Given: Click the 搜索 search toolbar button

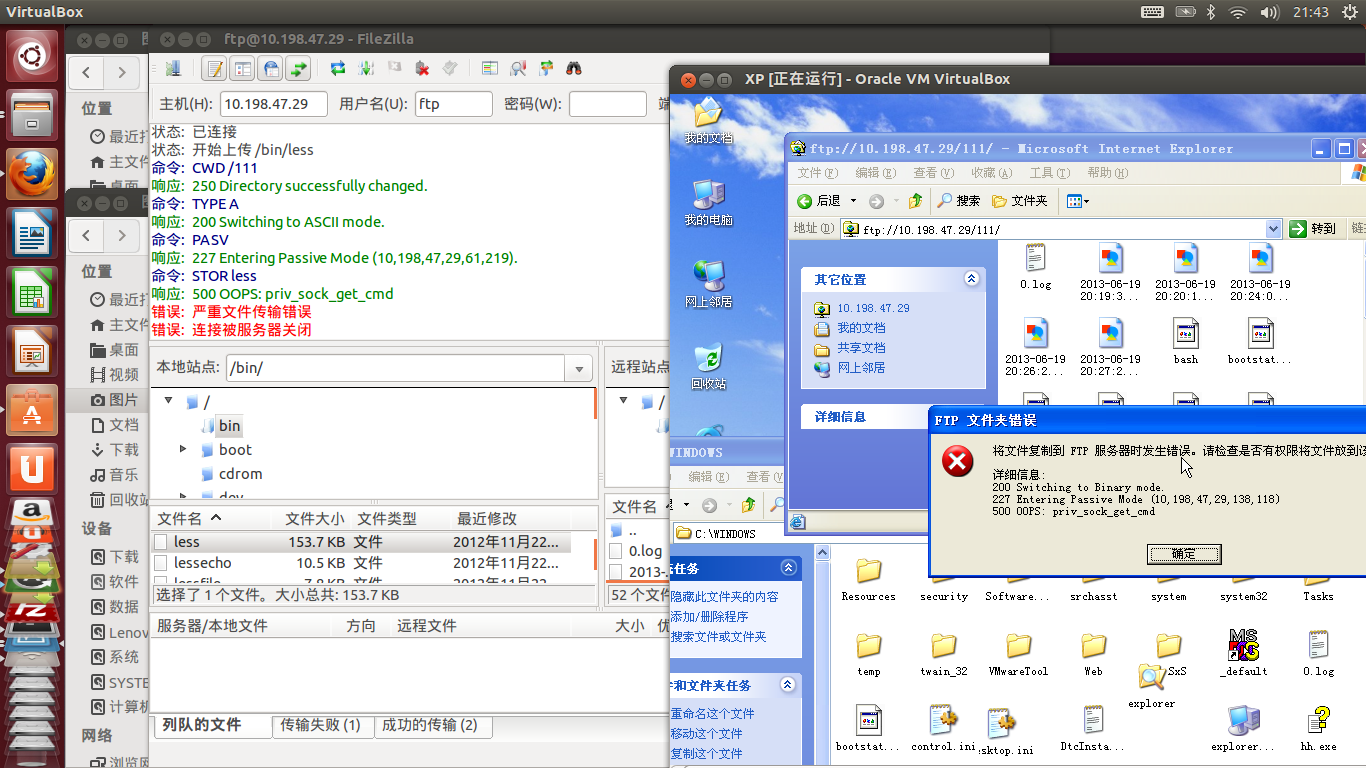Looking at the screenshot, I should click(x=959, y=201).
